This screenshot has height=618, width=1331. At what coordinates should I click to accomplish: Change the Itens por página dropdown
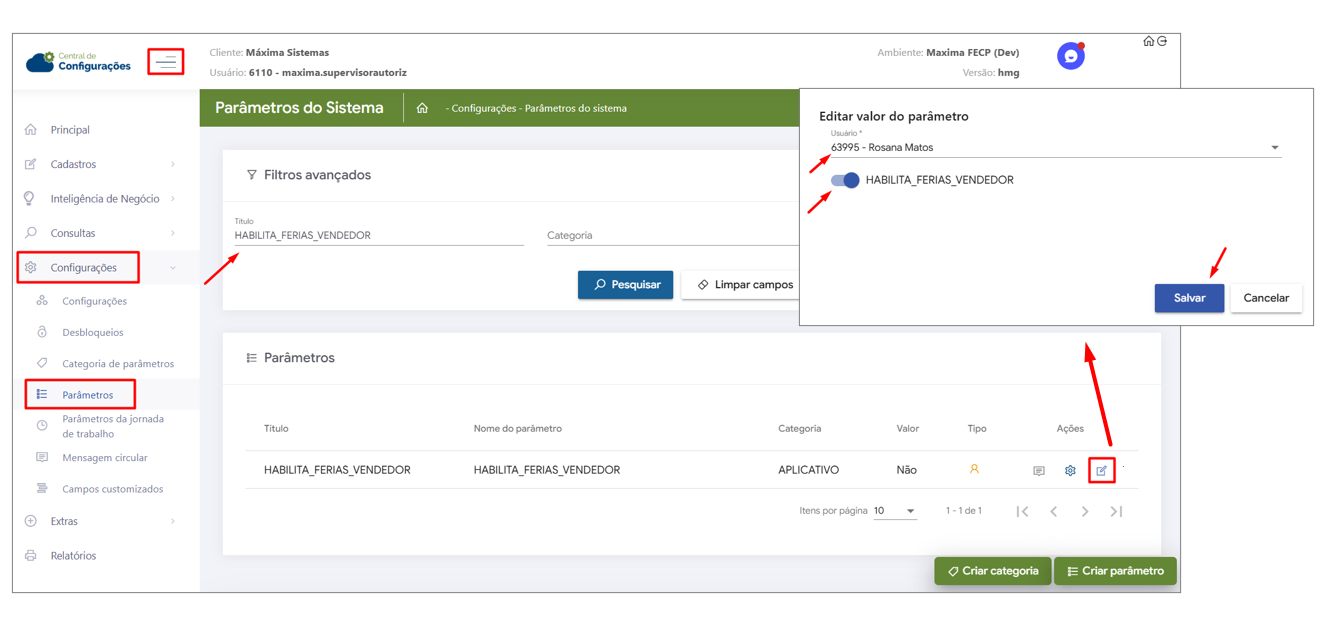tap(894, 511)
